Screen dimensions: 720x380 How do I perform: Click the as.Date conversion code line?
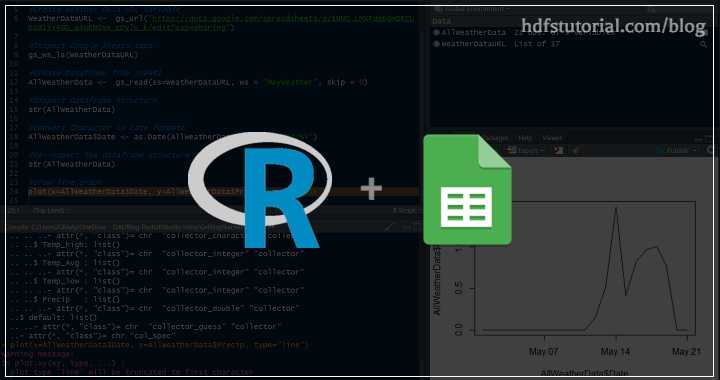tap(173, 137)
